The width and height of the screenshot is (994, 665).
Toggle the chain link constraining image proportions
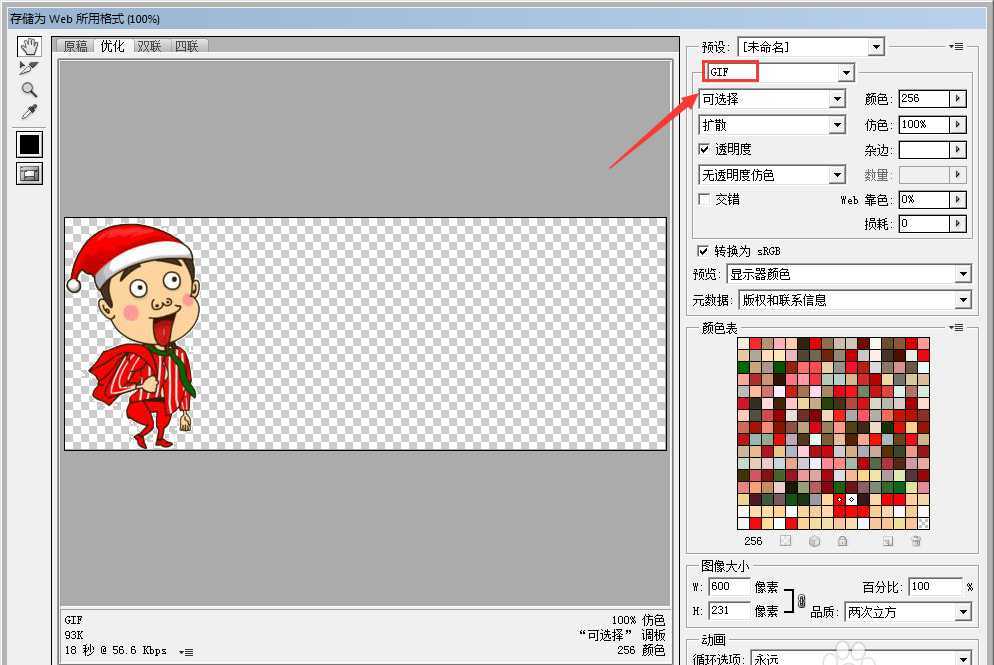(x=800, y=599)
